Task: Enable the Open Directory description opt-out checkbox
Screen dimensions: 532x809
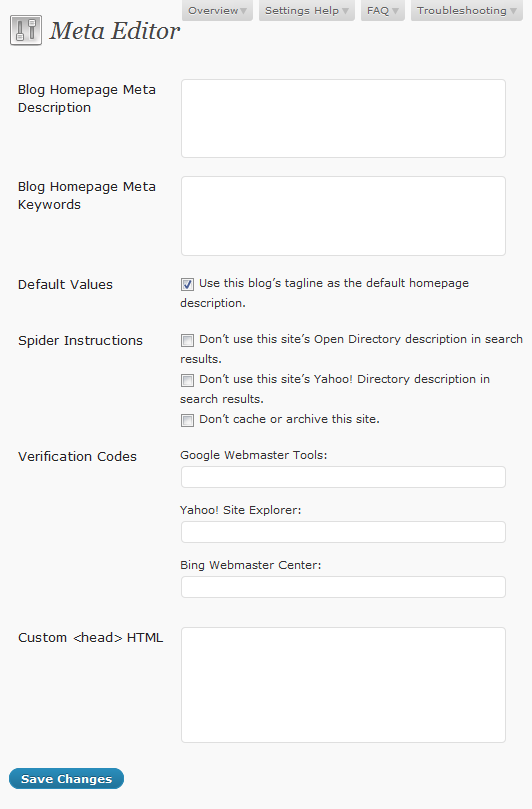Action: pyautogui.click(x=187, y=340)
